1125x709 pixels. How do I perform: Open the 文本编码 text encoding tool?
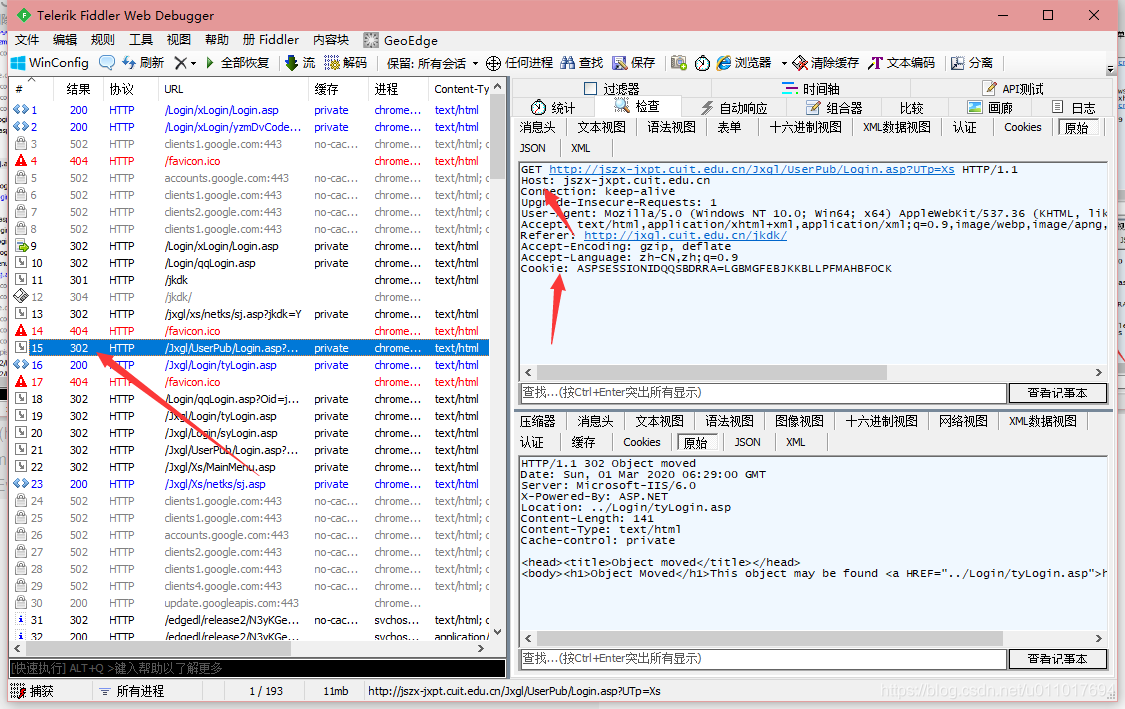click(x=901, y=63)
